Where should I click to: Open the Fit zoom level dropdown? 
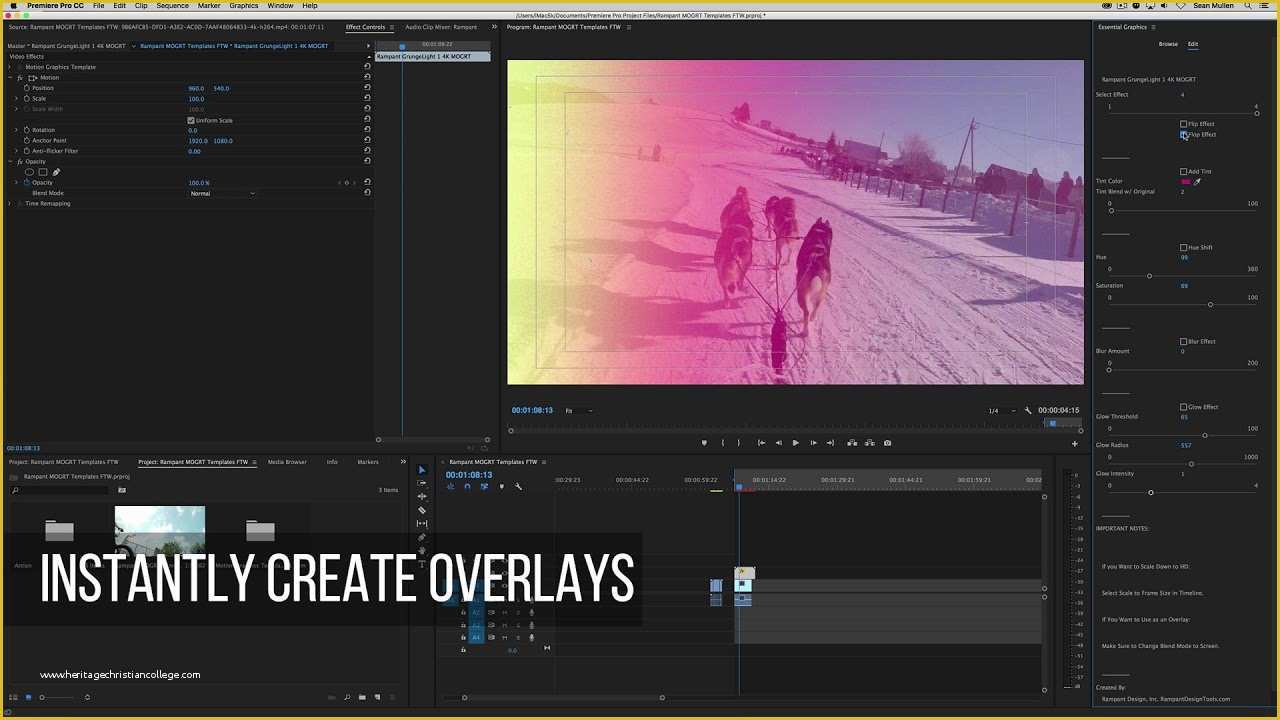pyautogui.click(x=579, y=410)
